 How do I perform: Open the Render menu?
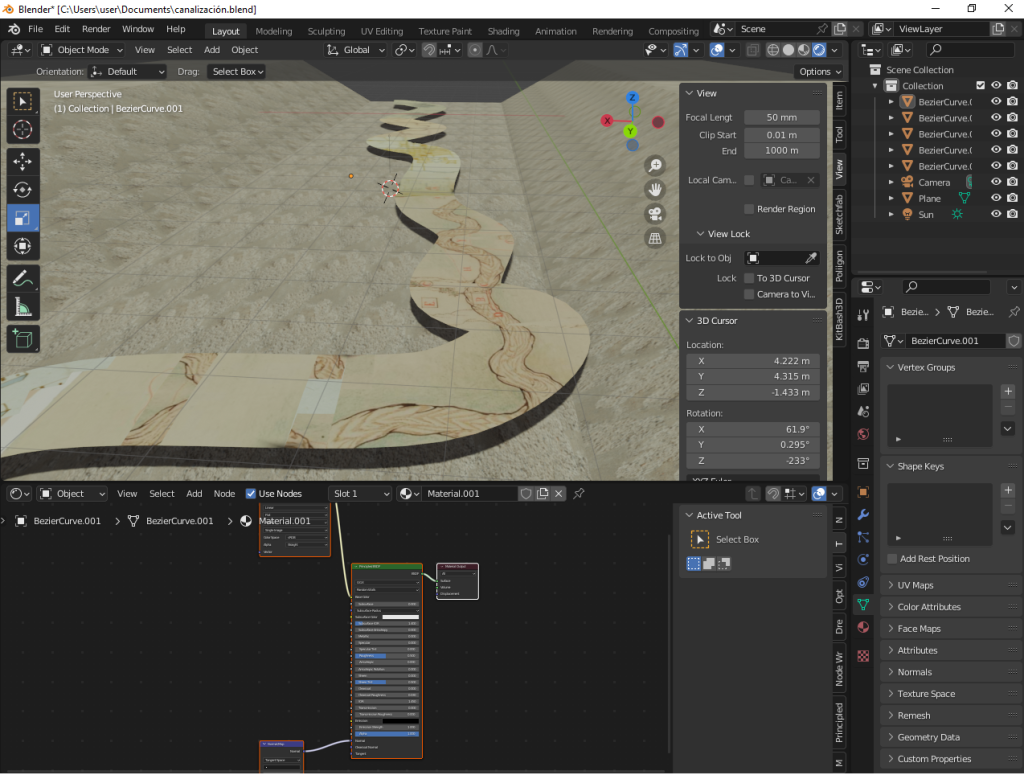coord(96,29)
